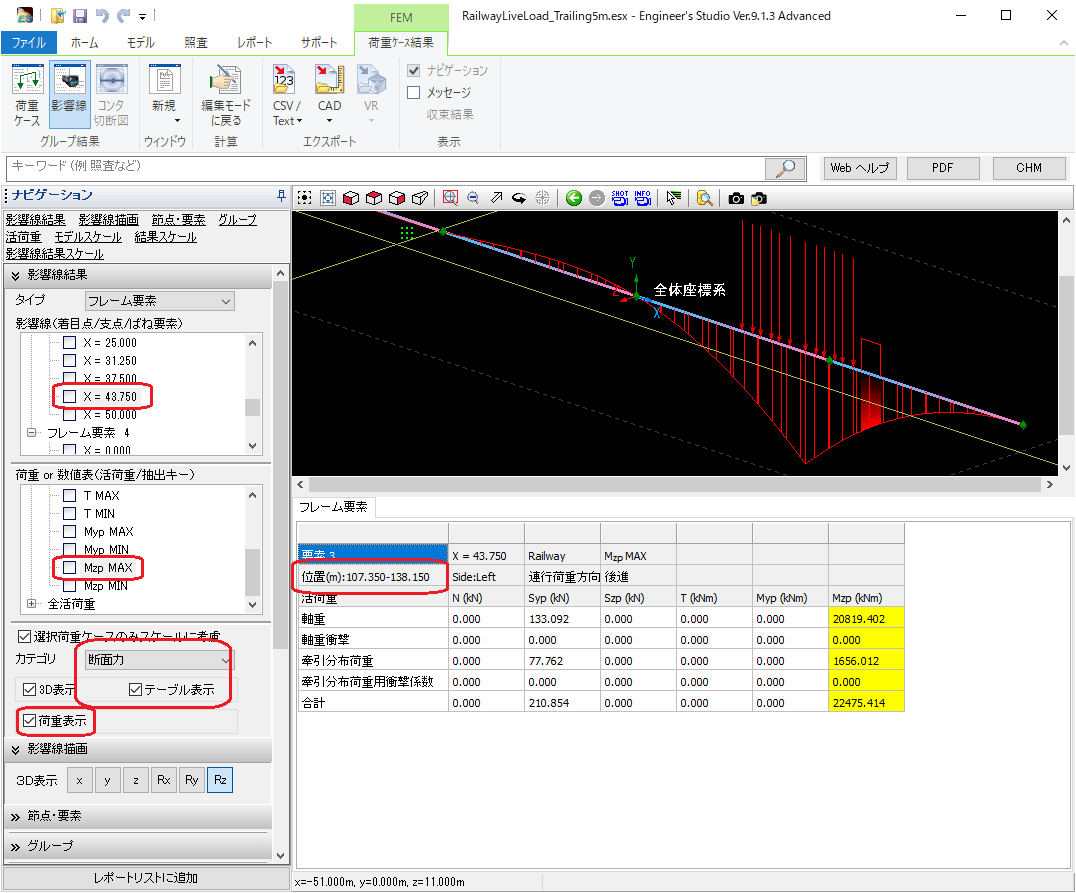This screenshot has height=893, width=1076.
Task: Check the X = 43.750 item
Action: (x=70, y=397)
